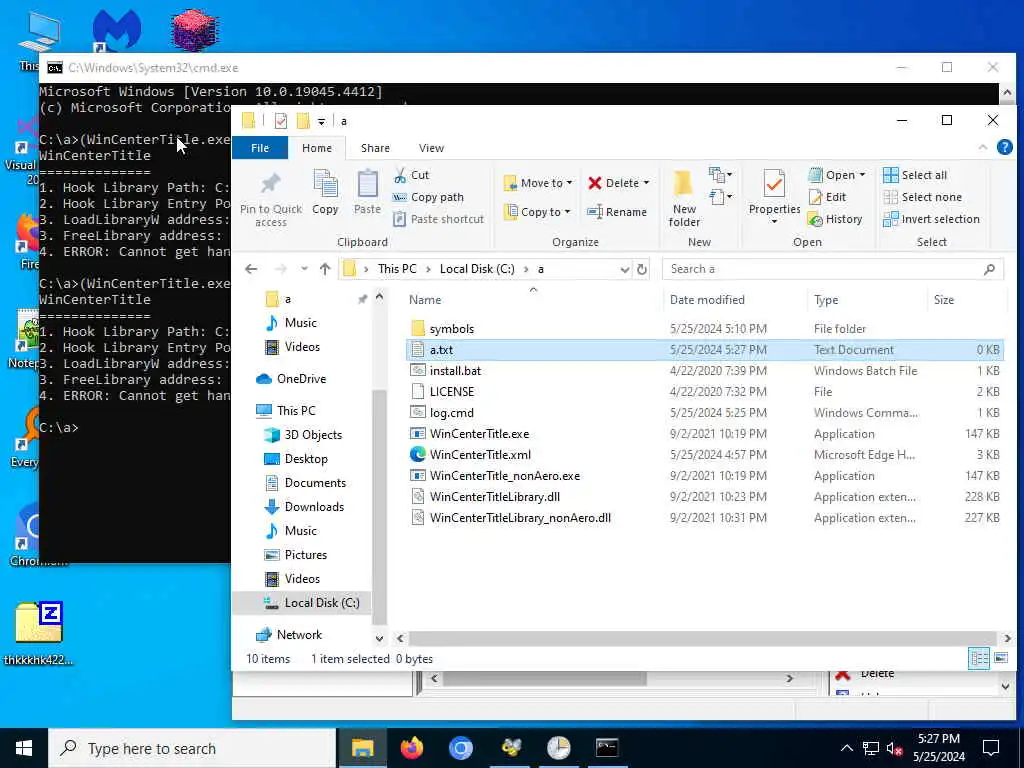Viewport: 1024px width, 768px height.
Task: Show hidden tray icons chevron
Action: click(x=846, y=748)
